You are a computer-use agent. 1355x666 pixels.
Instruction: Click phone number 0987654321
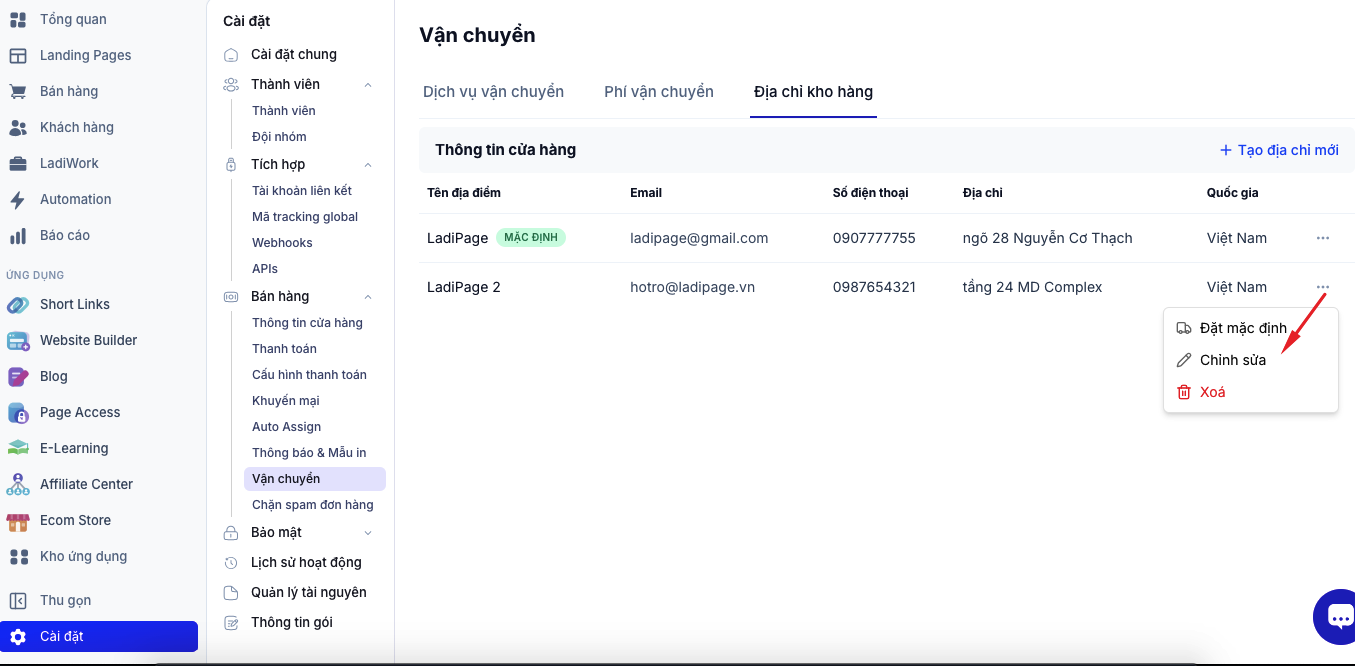[x=874, y=287]
